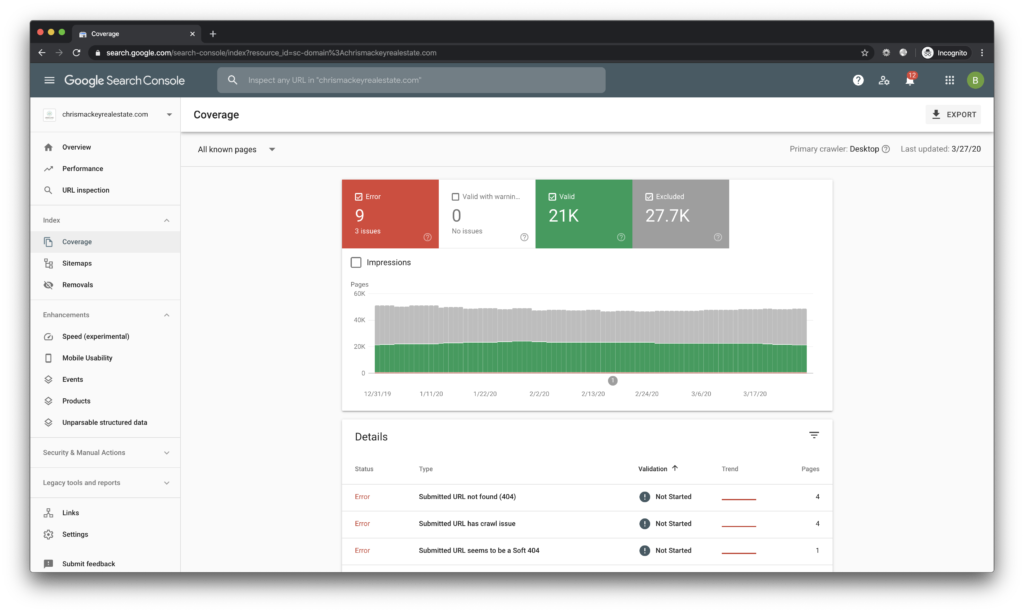Open Settings in sidebar
Viewport: 1024px width, 612px height.
coord(105,535)
